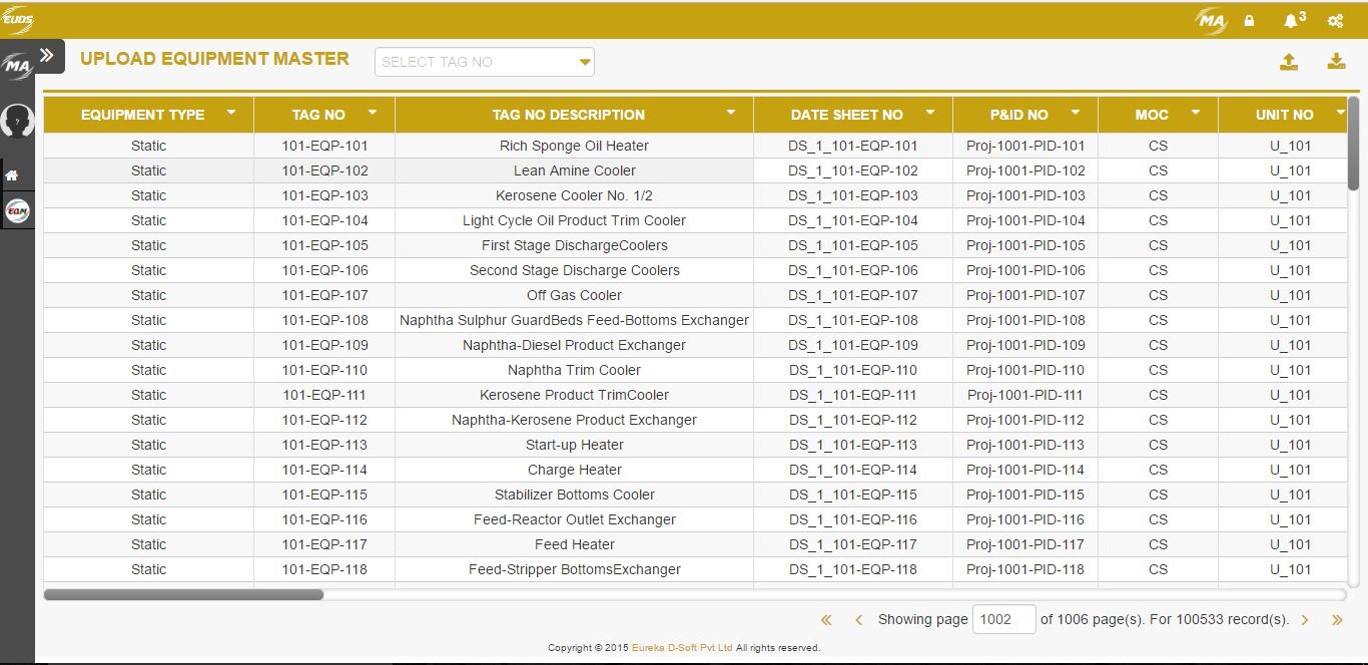Open Tag No column filter arrow
This screenshot has height=665, width=1368.
pos(373,112)
